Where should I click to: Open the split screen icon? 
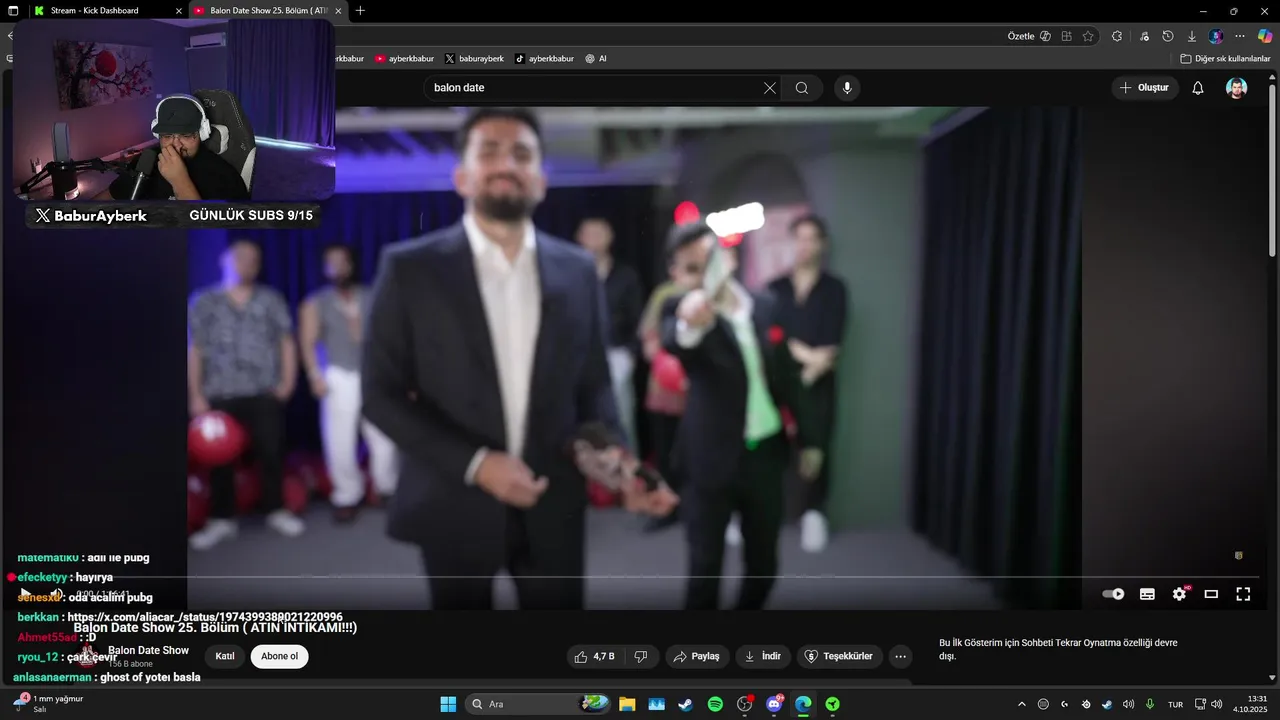[1067, 36]
